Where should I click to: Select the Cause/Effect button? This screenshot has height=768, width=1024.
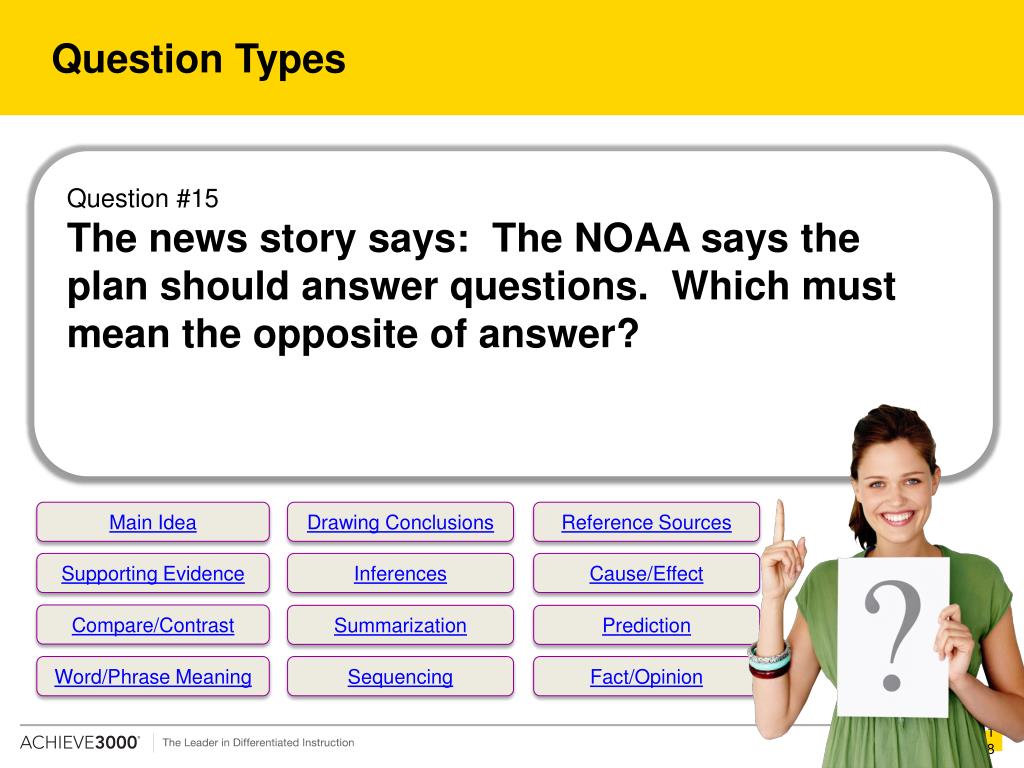click(x=647, y=573)
